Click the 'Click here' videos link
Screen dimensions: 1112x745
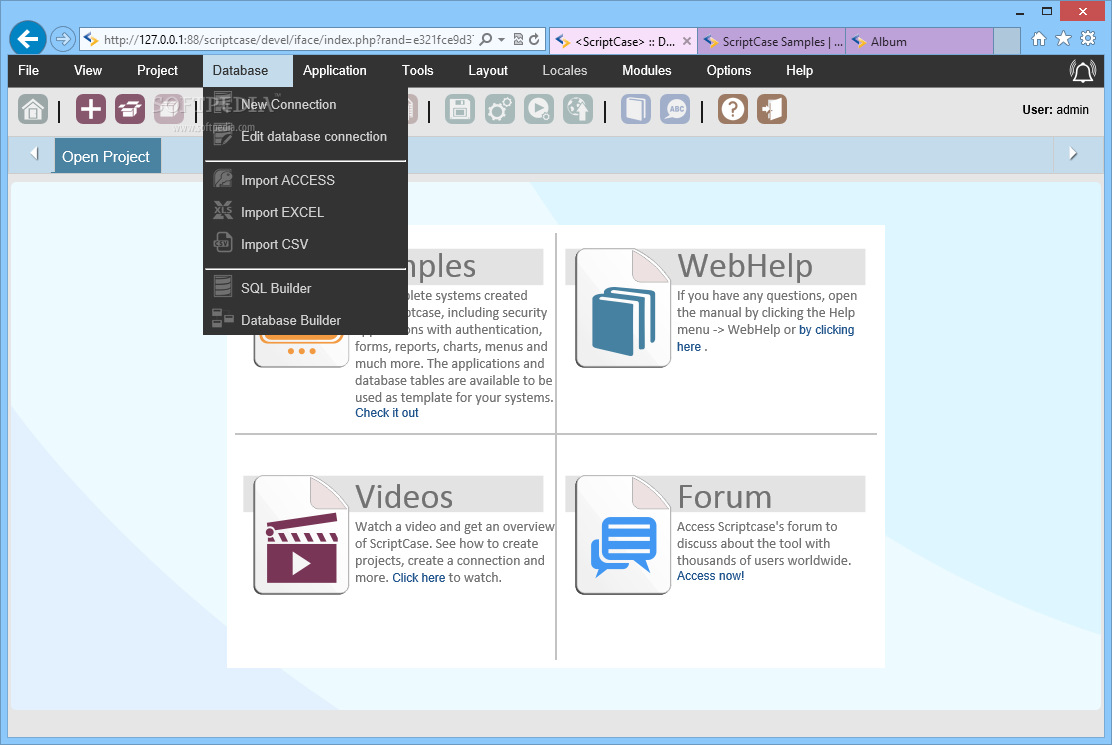(418, 578)
